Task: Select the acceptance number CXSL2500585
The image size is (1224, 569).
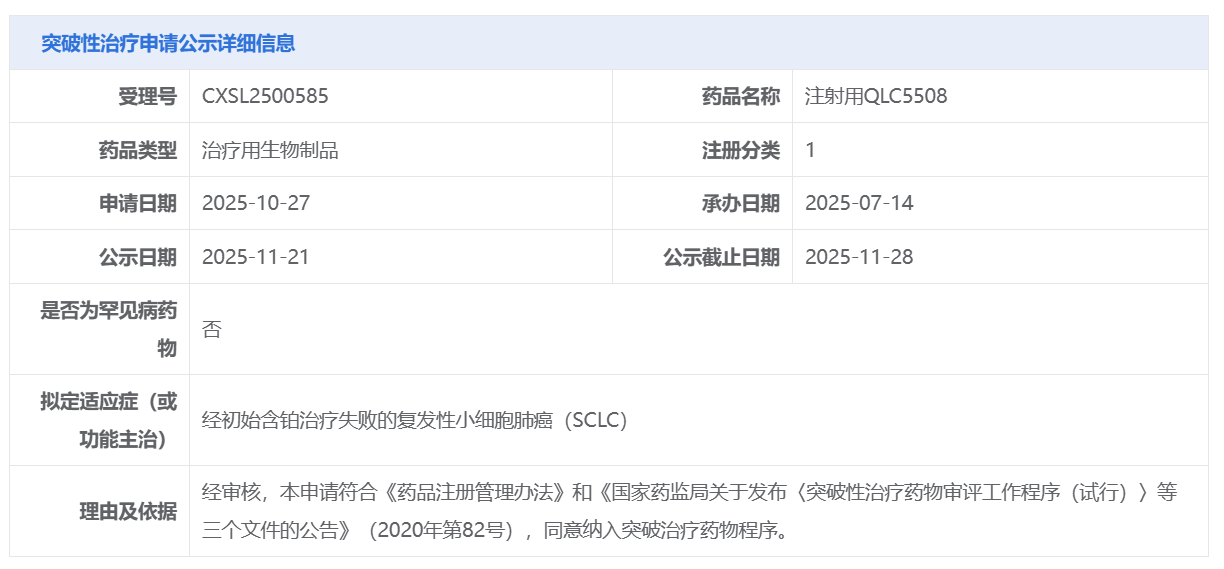Action: (265, 96)
